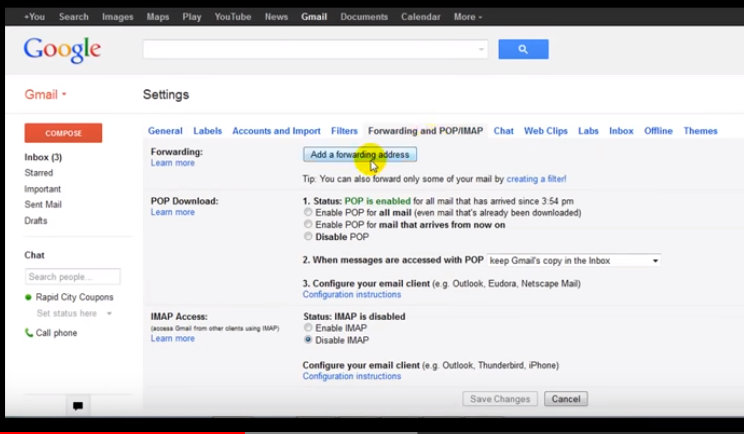Click Call phone in chat panel
The image size is (744, 434).
[x=56, y=333]
